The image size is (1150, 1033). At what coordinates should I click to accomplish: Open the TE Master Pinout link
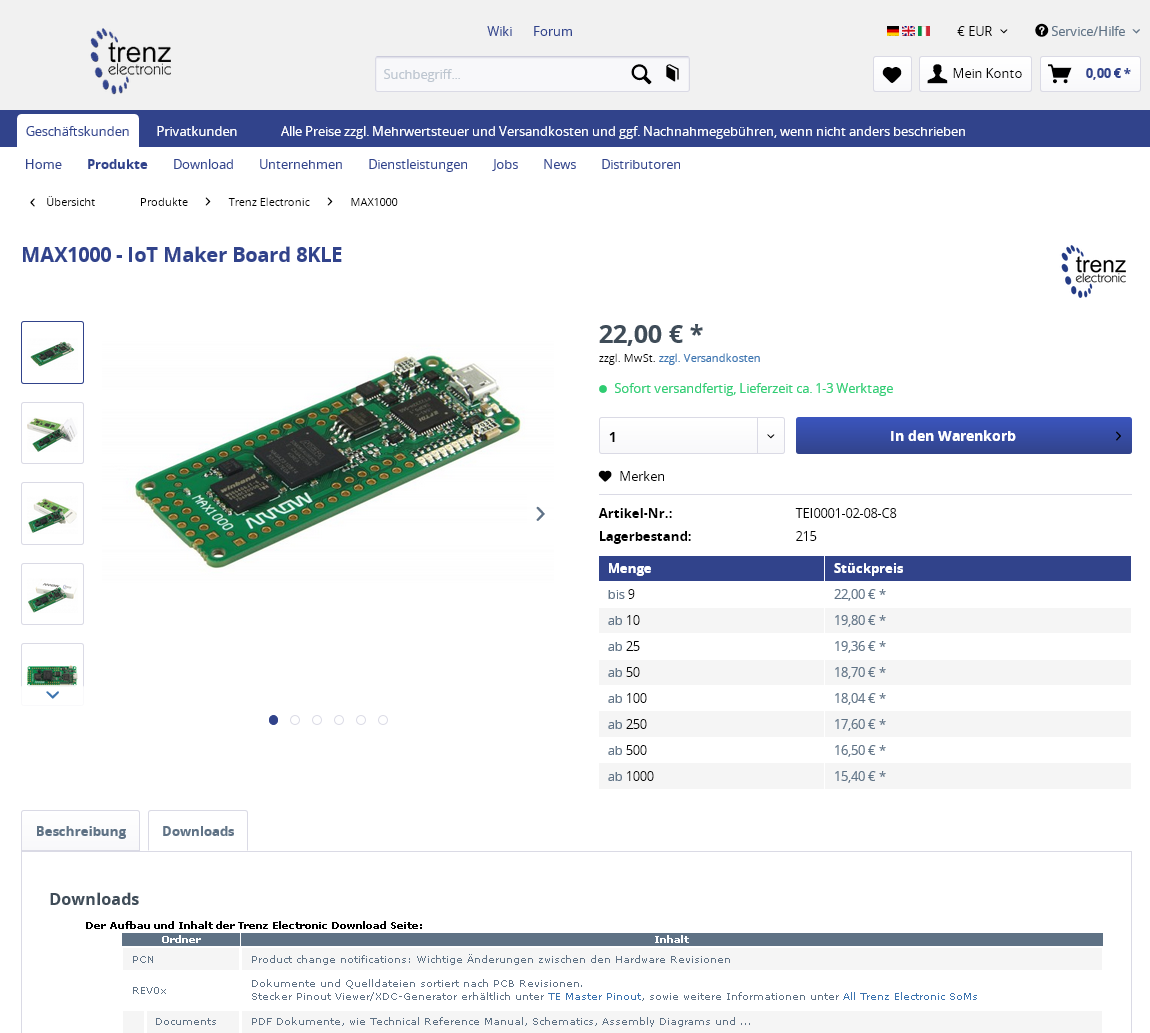594,996
